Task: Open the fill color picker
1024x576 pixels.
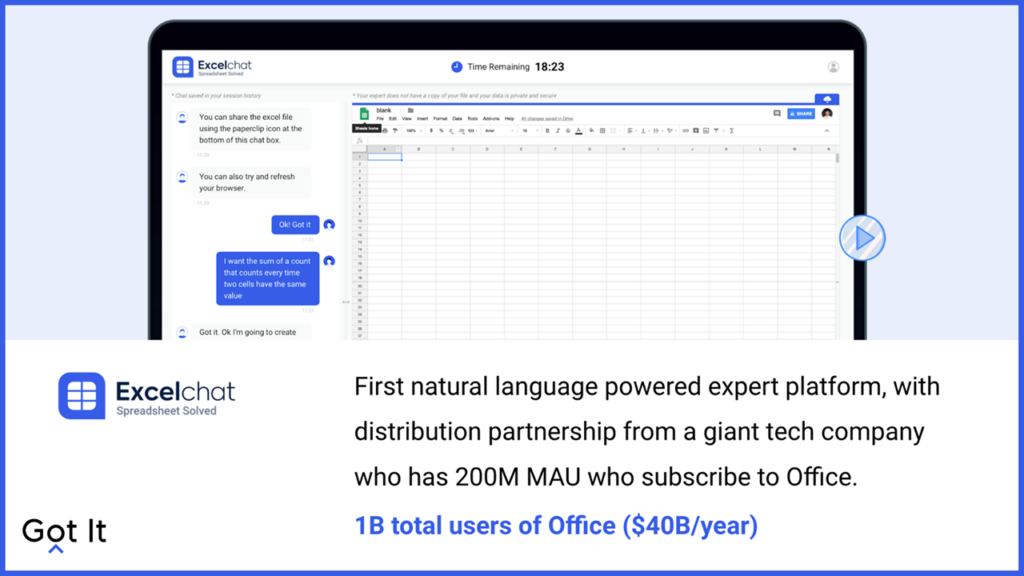Action: (x=592, y=131)
